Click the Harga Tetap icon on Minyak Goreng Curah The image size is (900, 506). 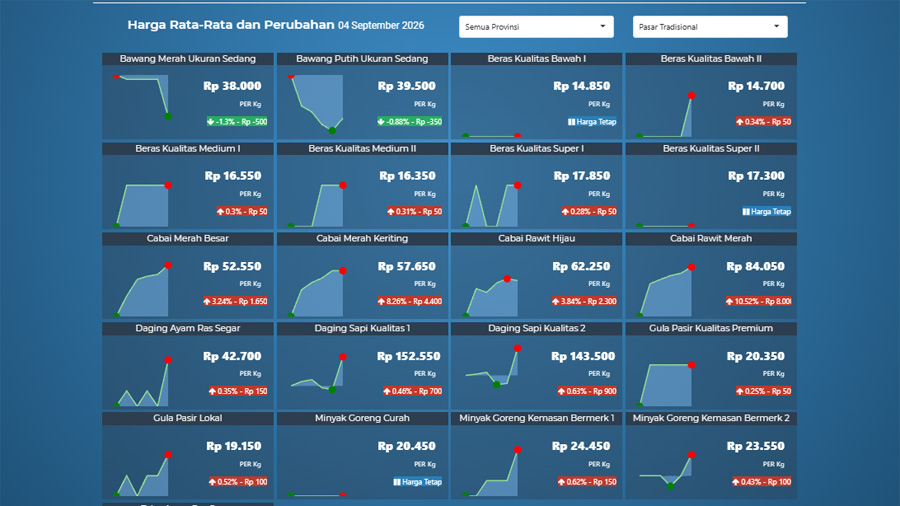click(397, 482)
